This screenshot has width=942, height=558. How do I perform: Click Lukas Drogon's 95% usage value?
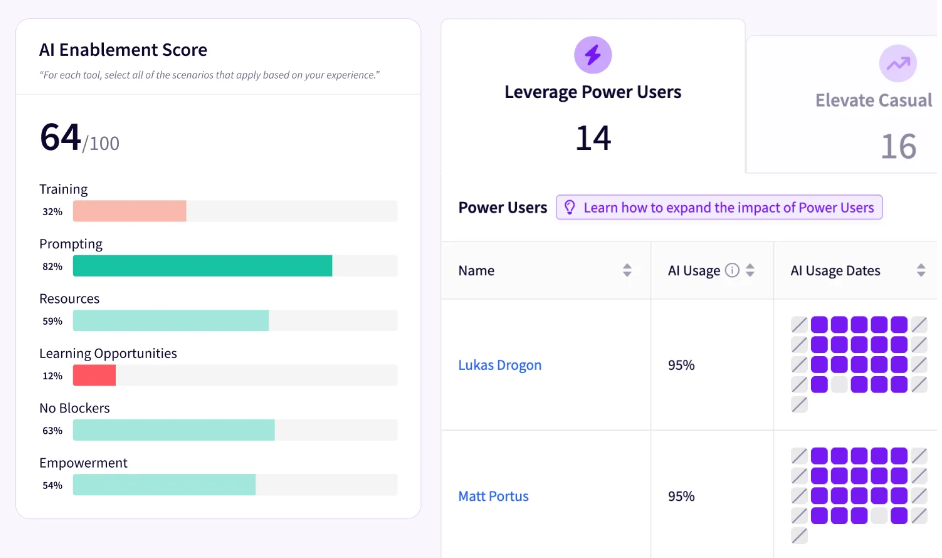click(x=681, y=365)
